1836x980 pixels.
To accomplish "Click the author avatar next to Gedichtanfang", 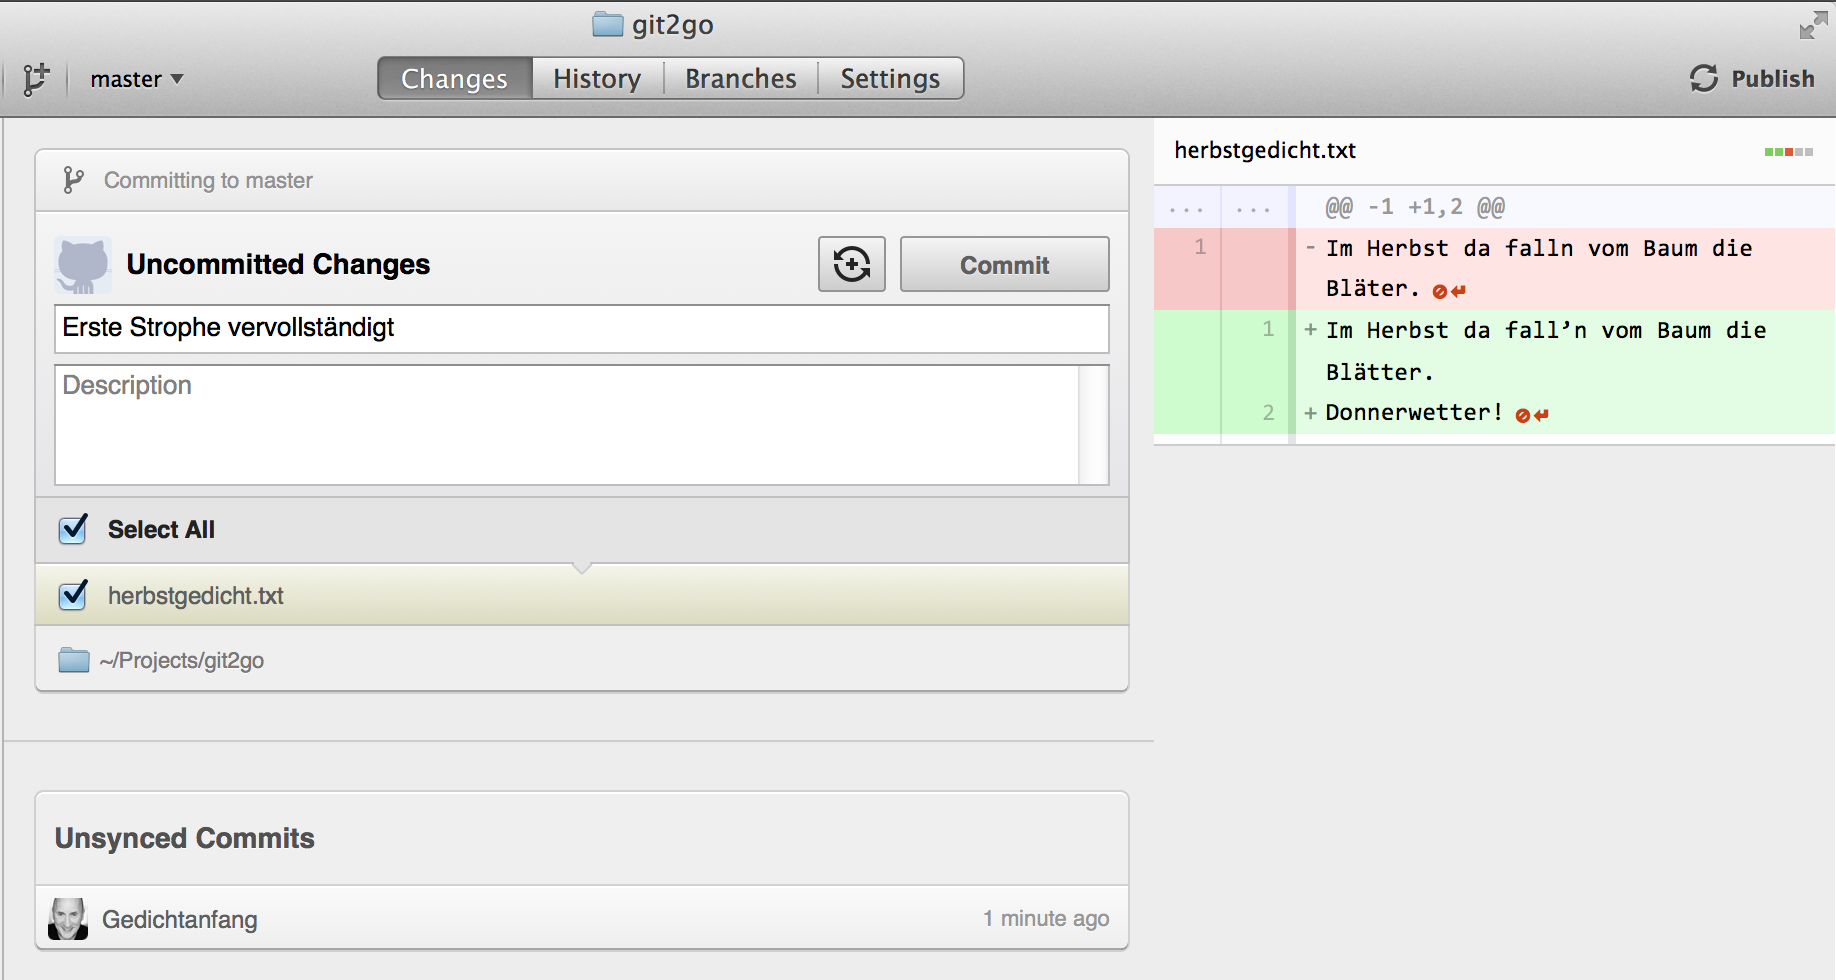I will (x=68, y=918).
